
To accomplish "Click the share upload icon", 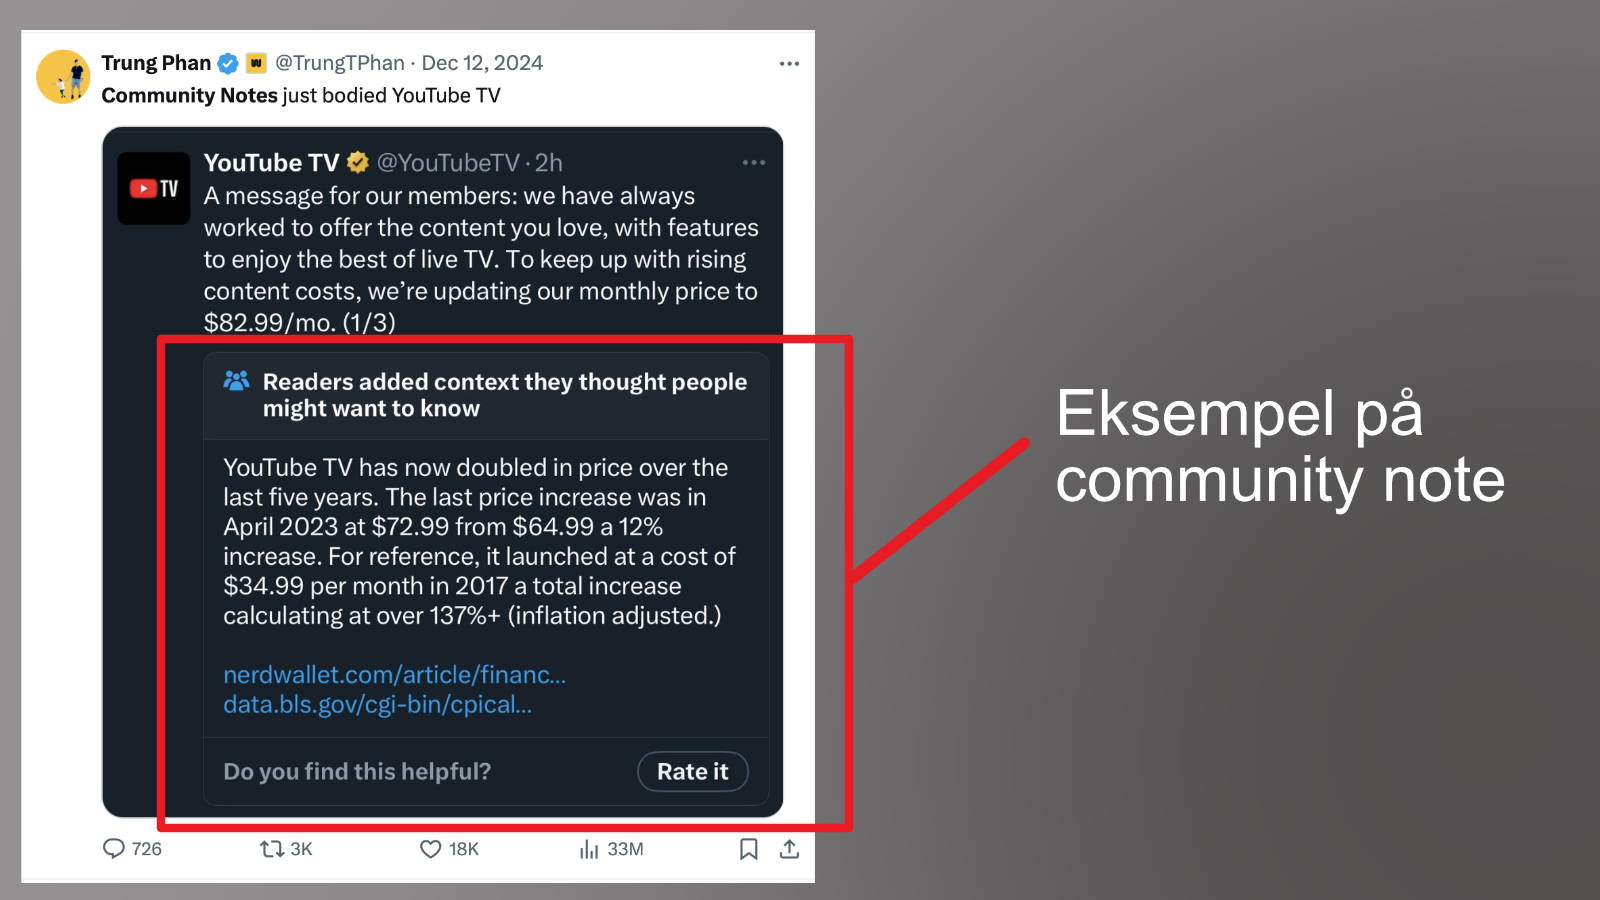I will click(789, 849).
